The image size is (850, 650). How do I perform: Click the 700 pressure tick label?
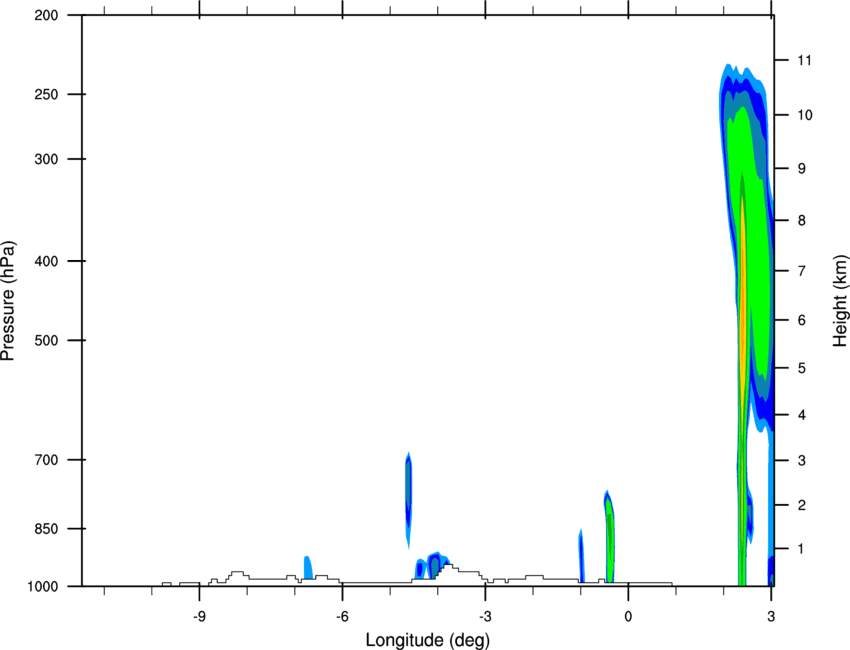[46, 460]
